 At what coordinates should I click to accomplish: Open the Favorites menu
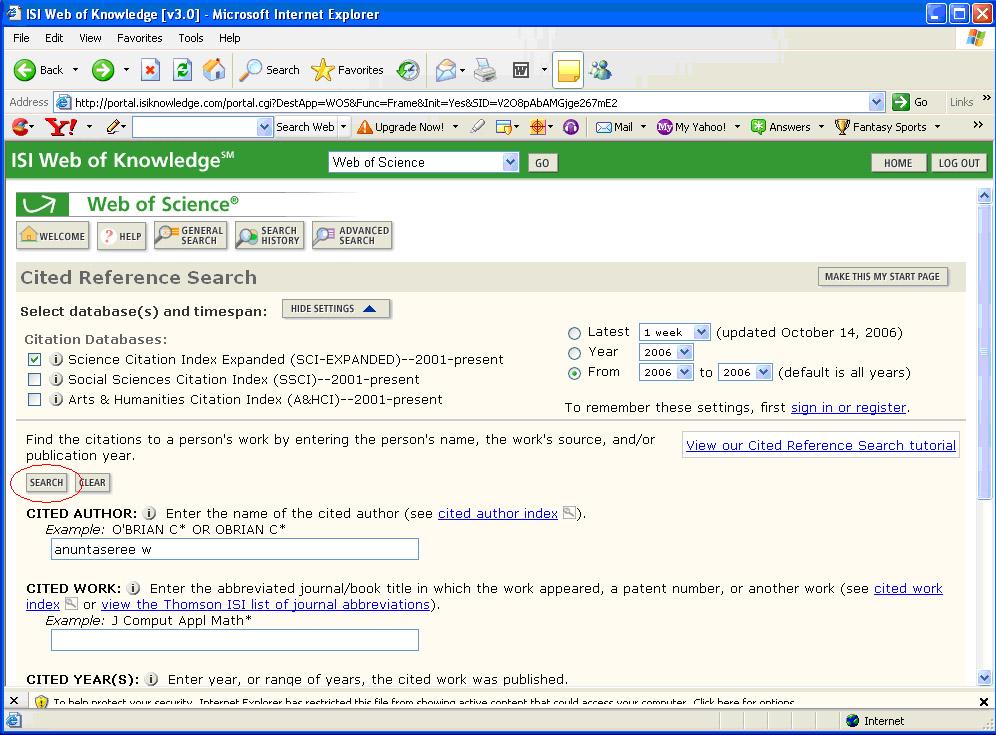(140, 38)
